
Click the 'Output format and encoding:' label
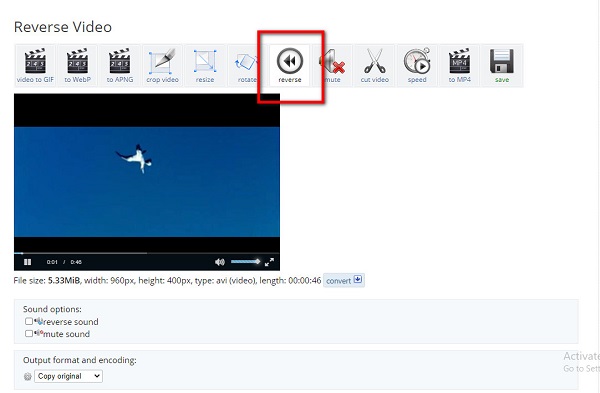(80, 360)
